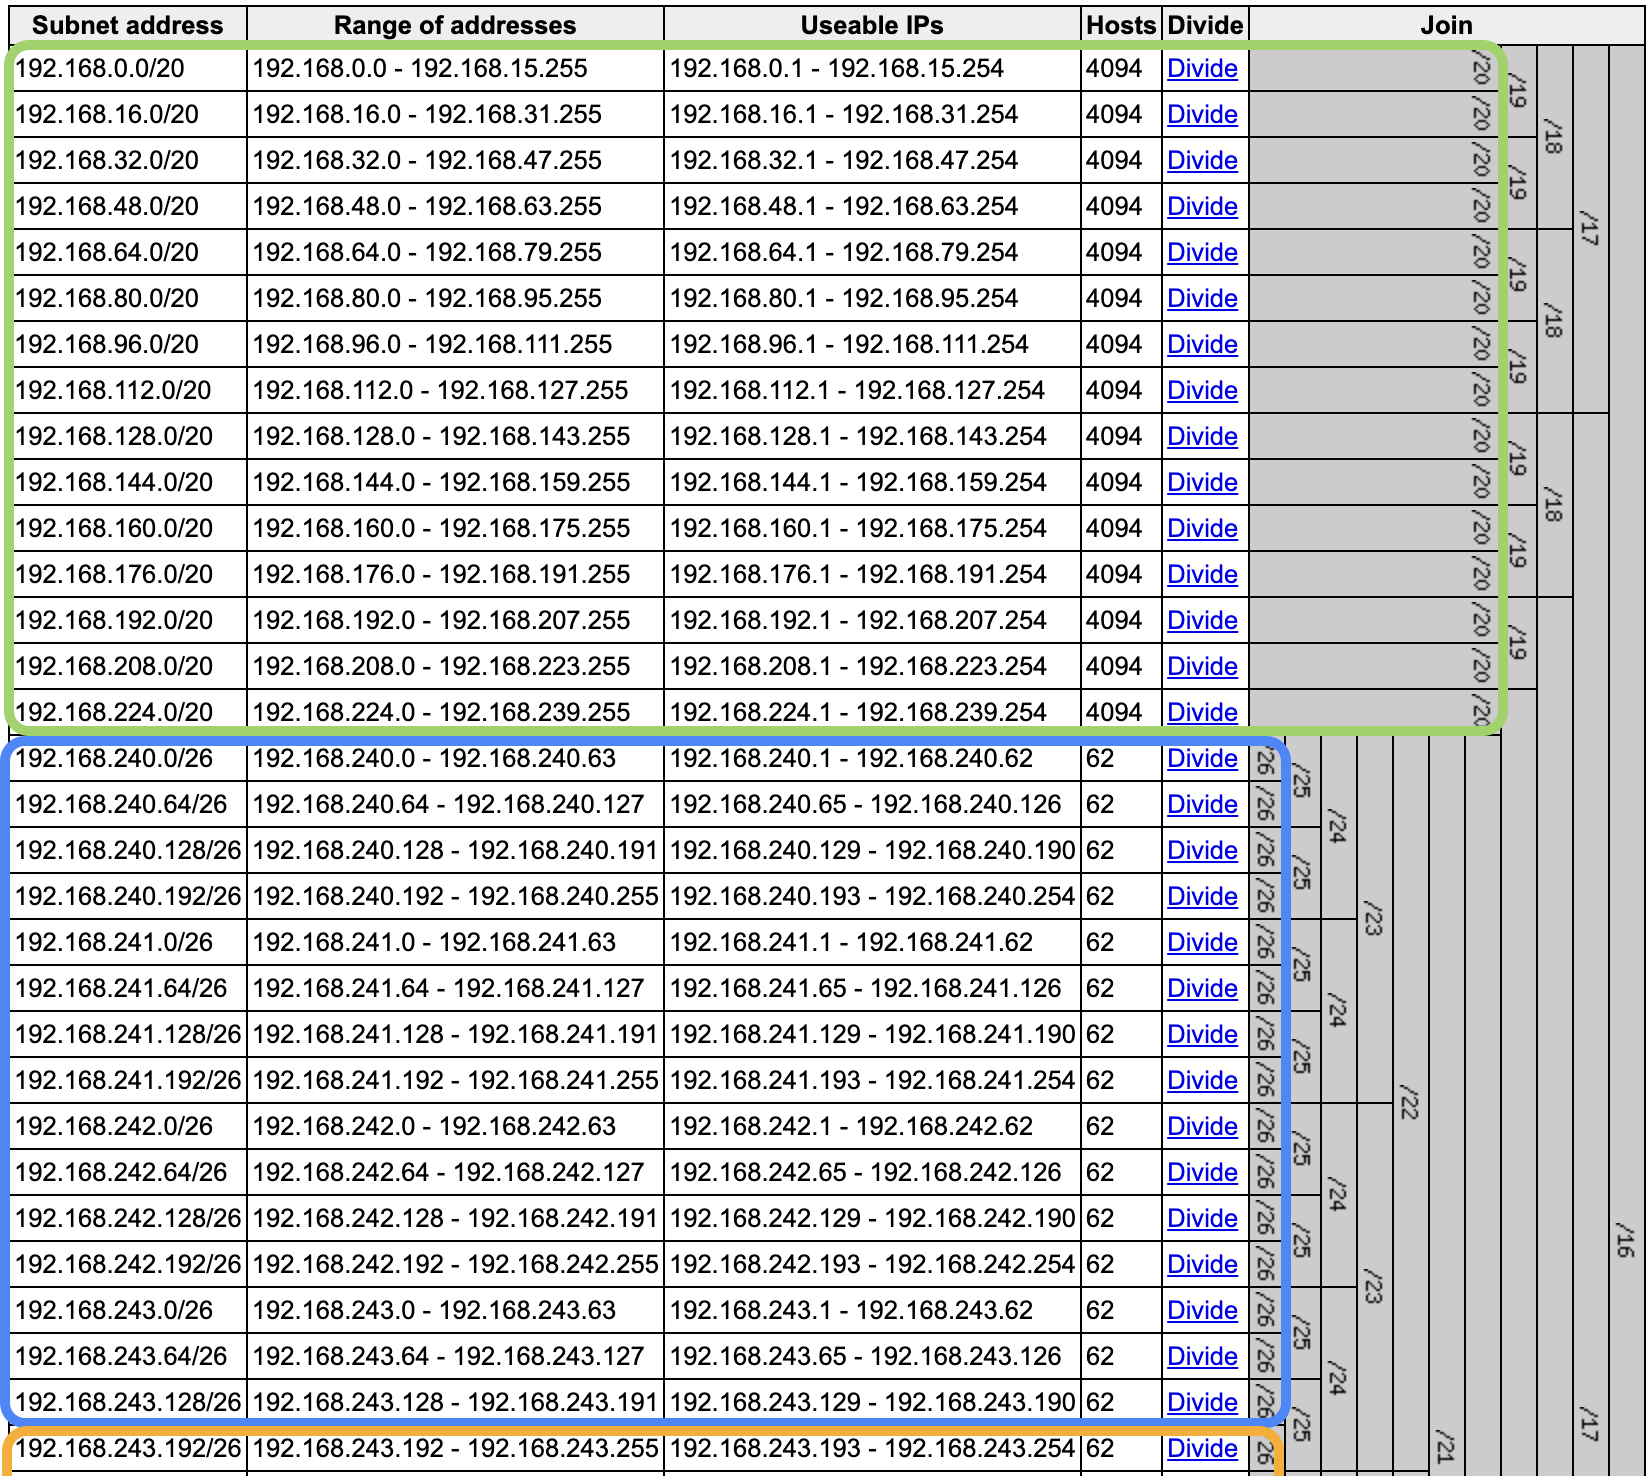Screen dimensions: 1650x1476
Task: Split 192.168.240.192/26 using Divide link
Action: [1202, 896]
